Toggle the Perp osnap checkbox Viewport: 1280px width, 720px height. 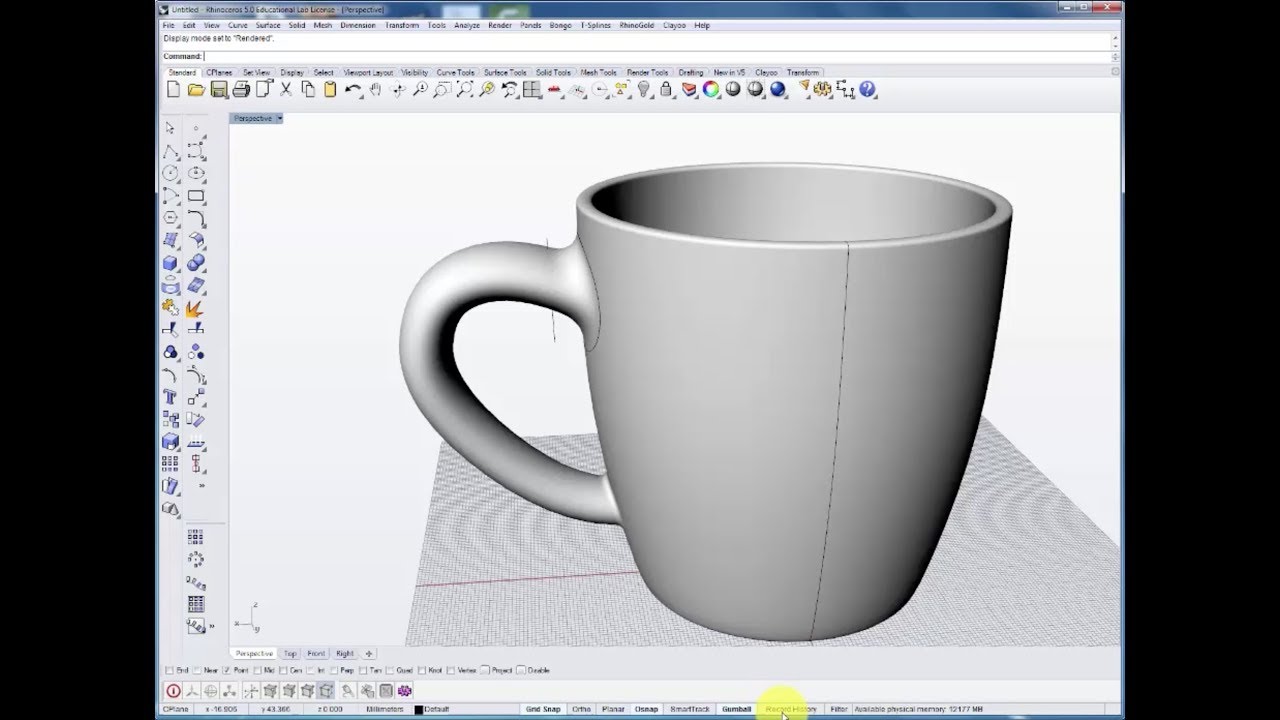335,670
